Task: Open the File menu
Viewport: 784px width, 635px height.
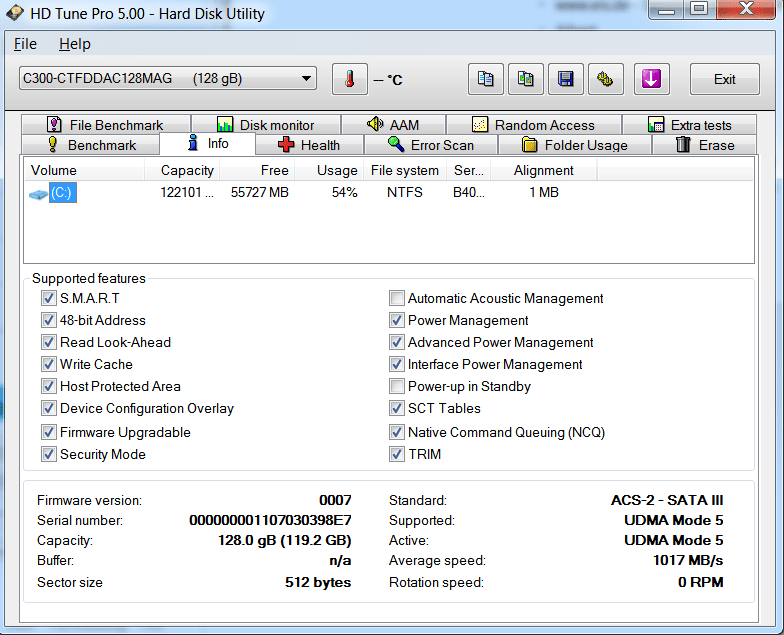Action: [x=25, y=44]
